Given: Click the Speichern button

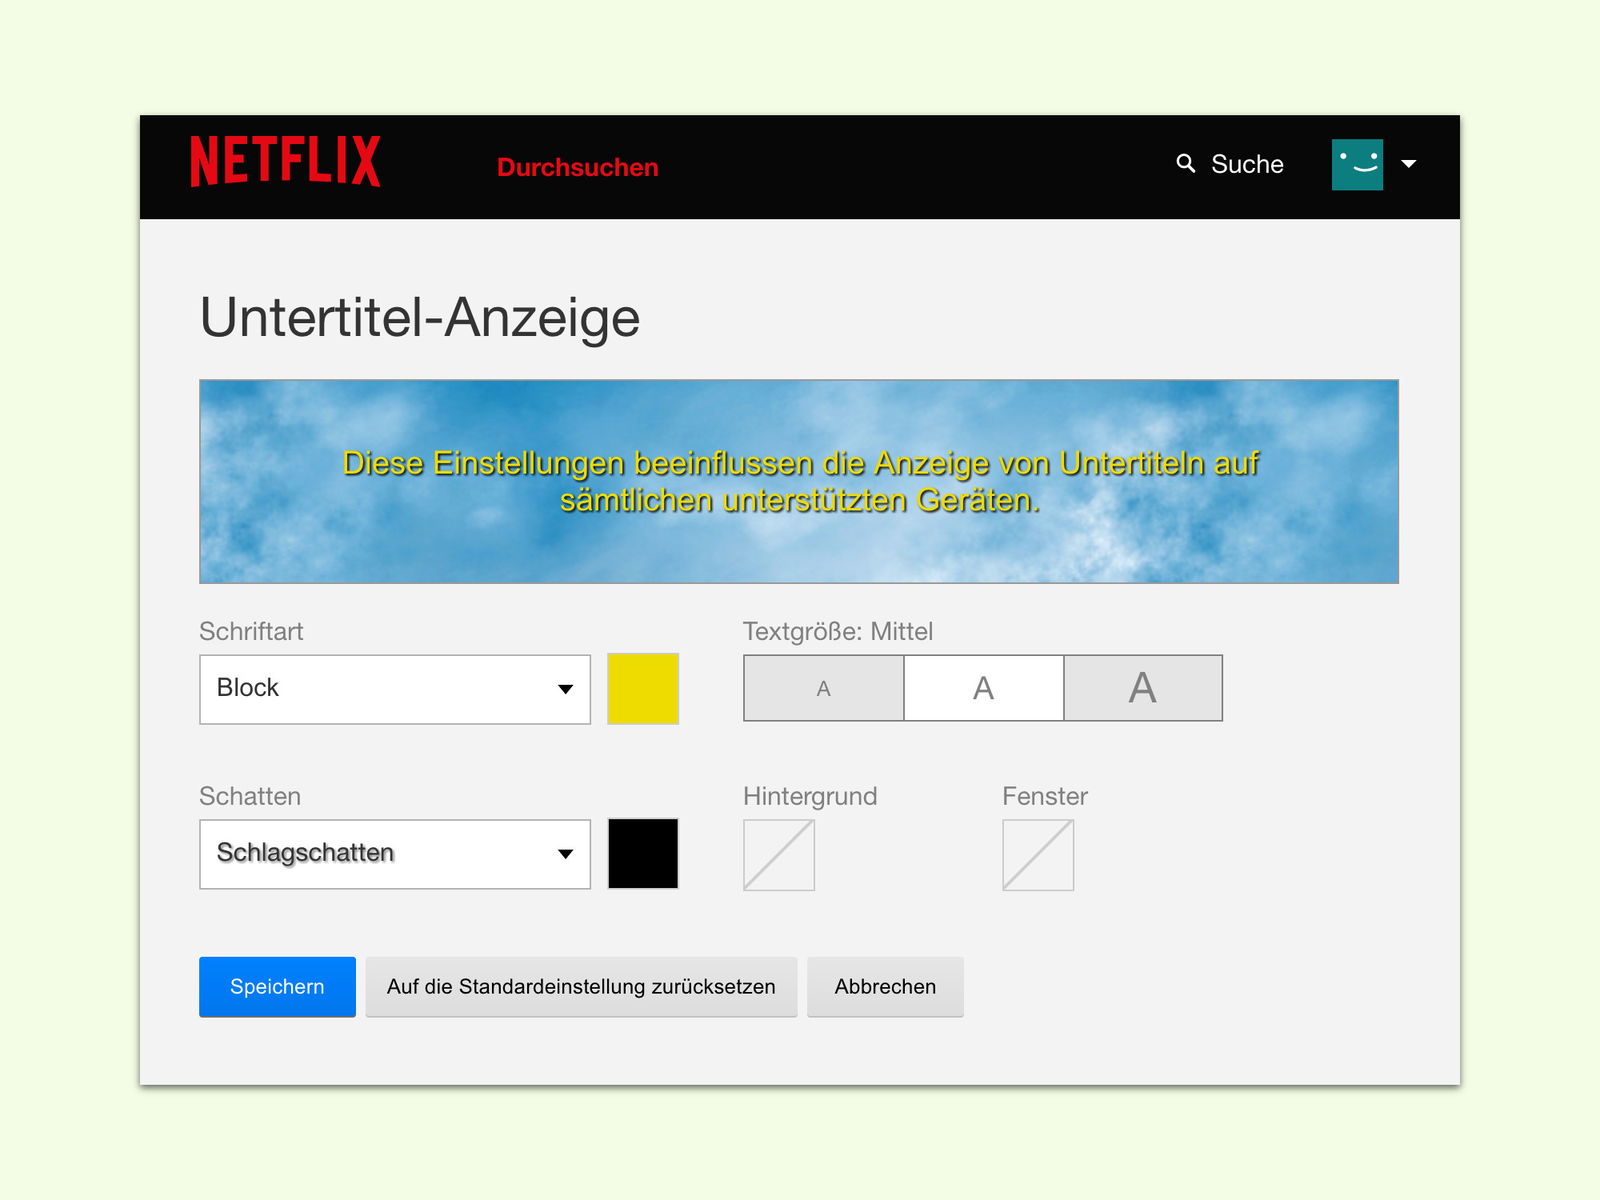Looking at the screenshot, I should point(277,987).
